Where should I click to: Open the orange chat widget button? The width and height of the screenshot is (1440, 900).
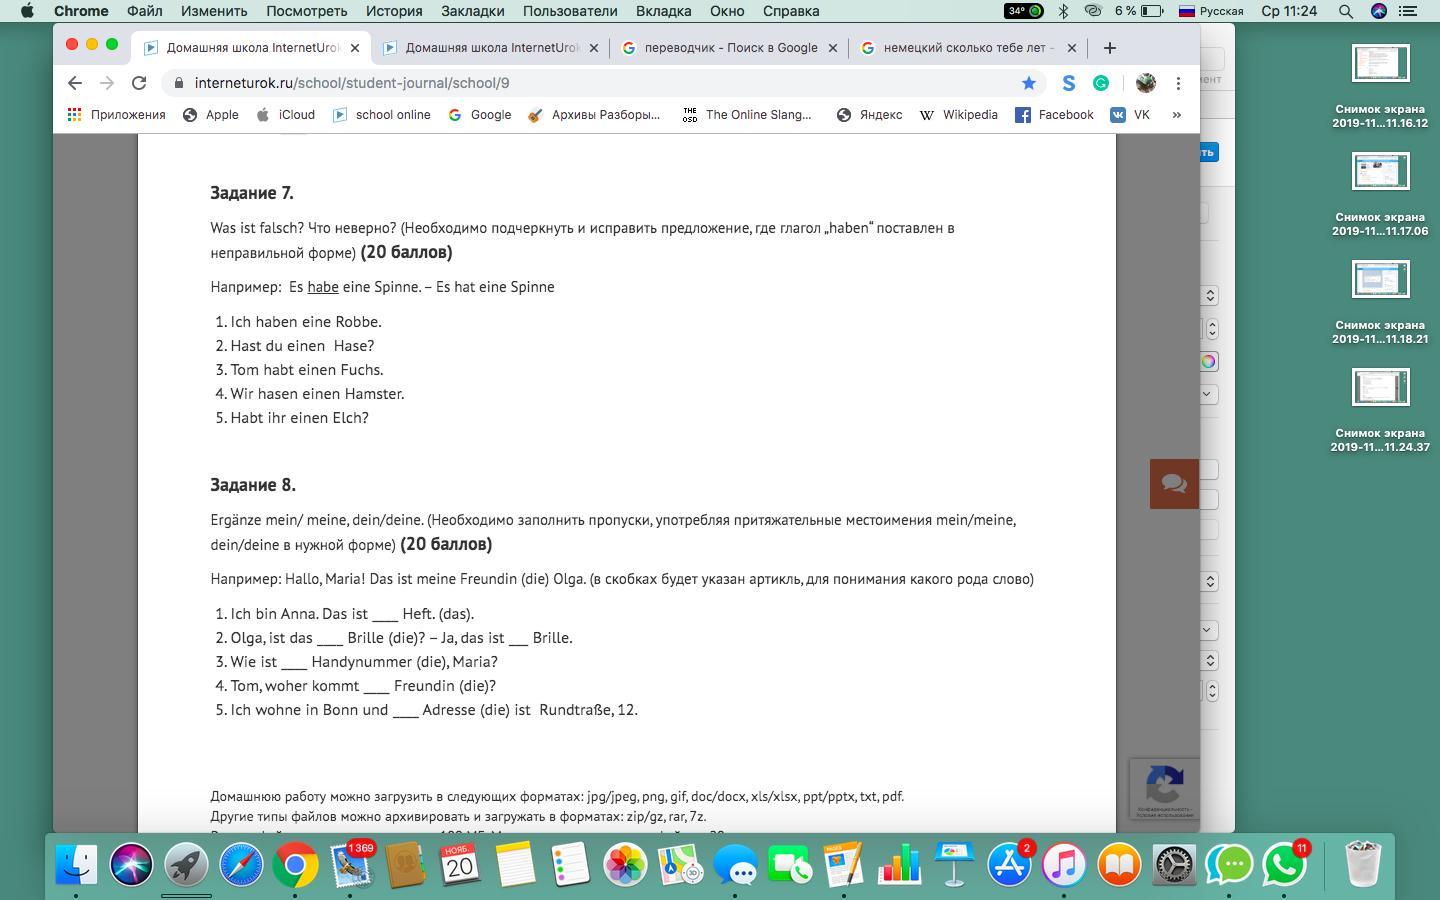coord(1174,484)
